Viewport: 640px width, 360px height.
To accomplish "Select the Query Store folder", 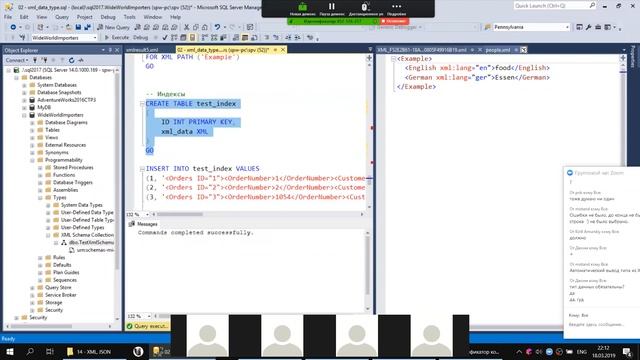I will (x=58, y=287).
